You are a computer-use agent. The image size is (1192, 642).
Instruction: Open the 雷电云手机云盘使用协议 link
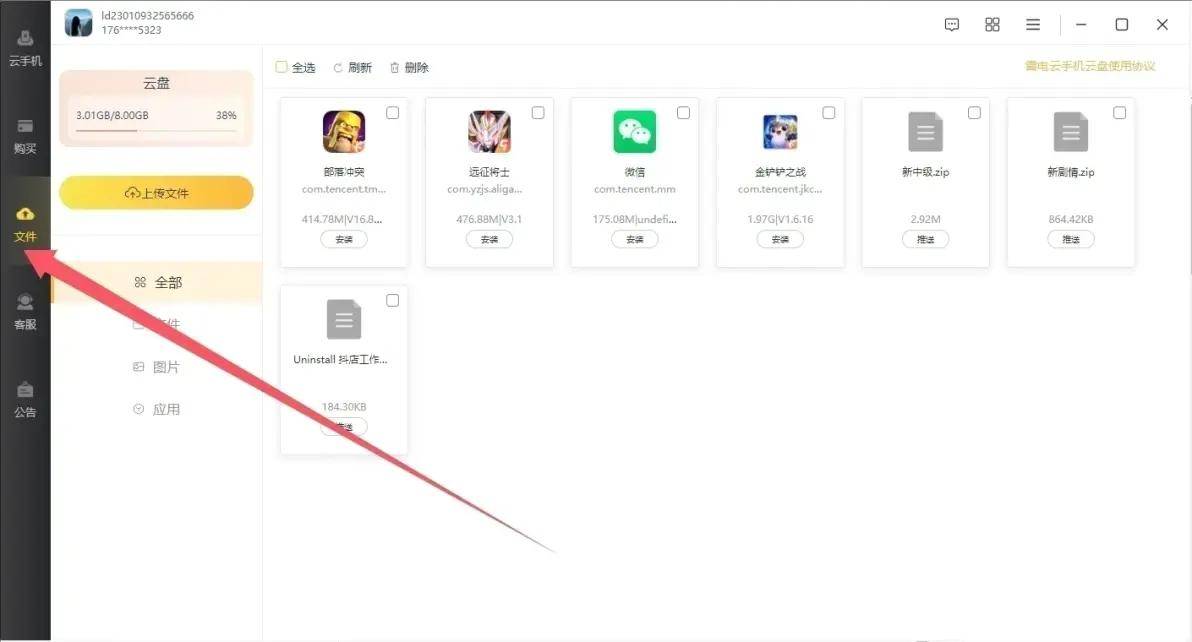click(x=1089, y=67)
